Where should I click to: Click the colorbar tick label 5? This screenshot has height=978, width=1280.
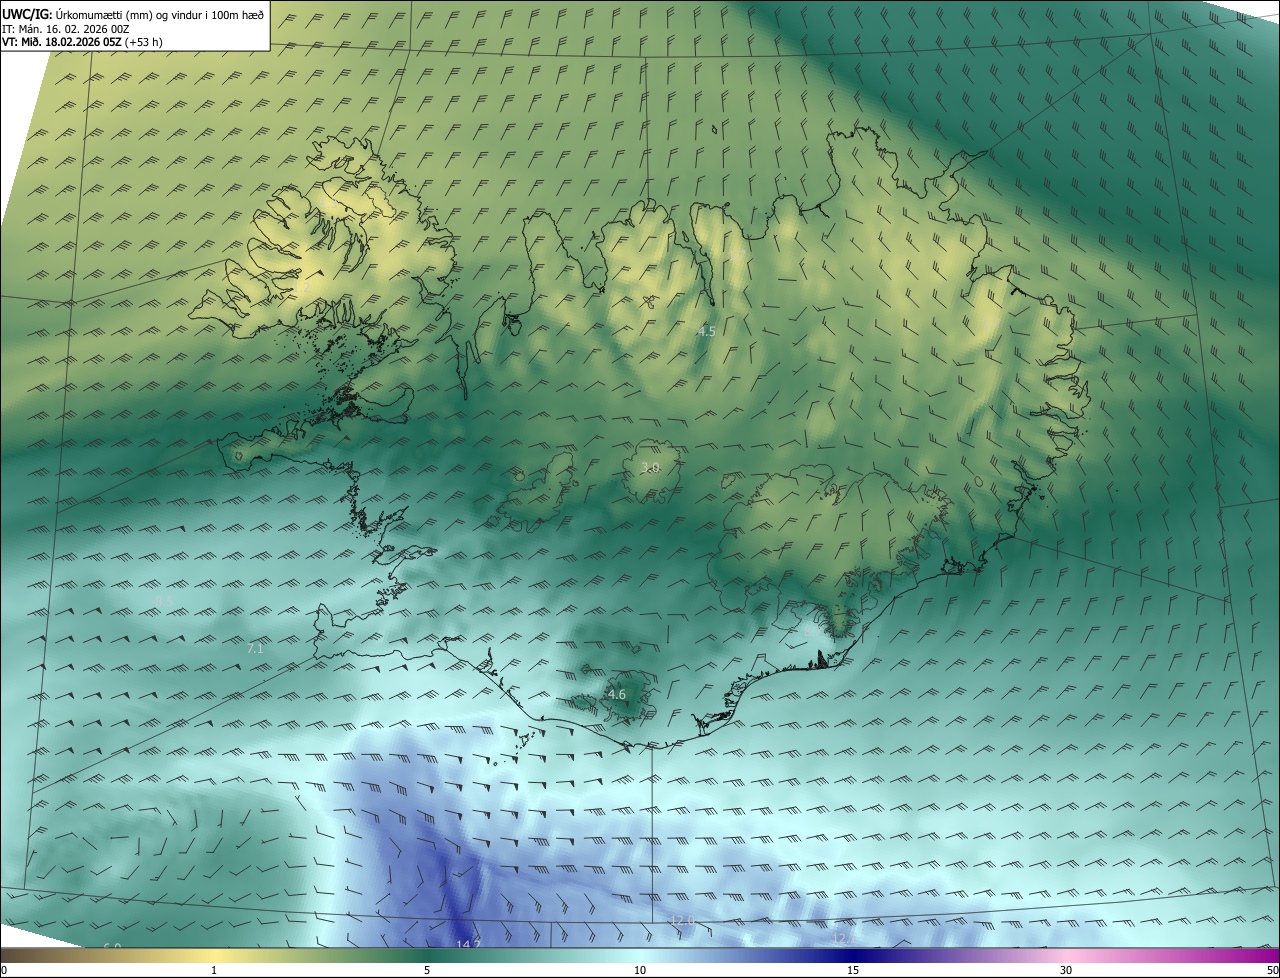point(427,970)
